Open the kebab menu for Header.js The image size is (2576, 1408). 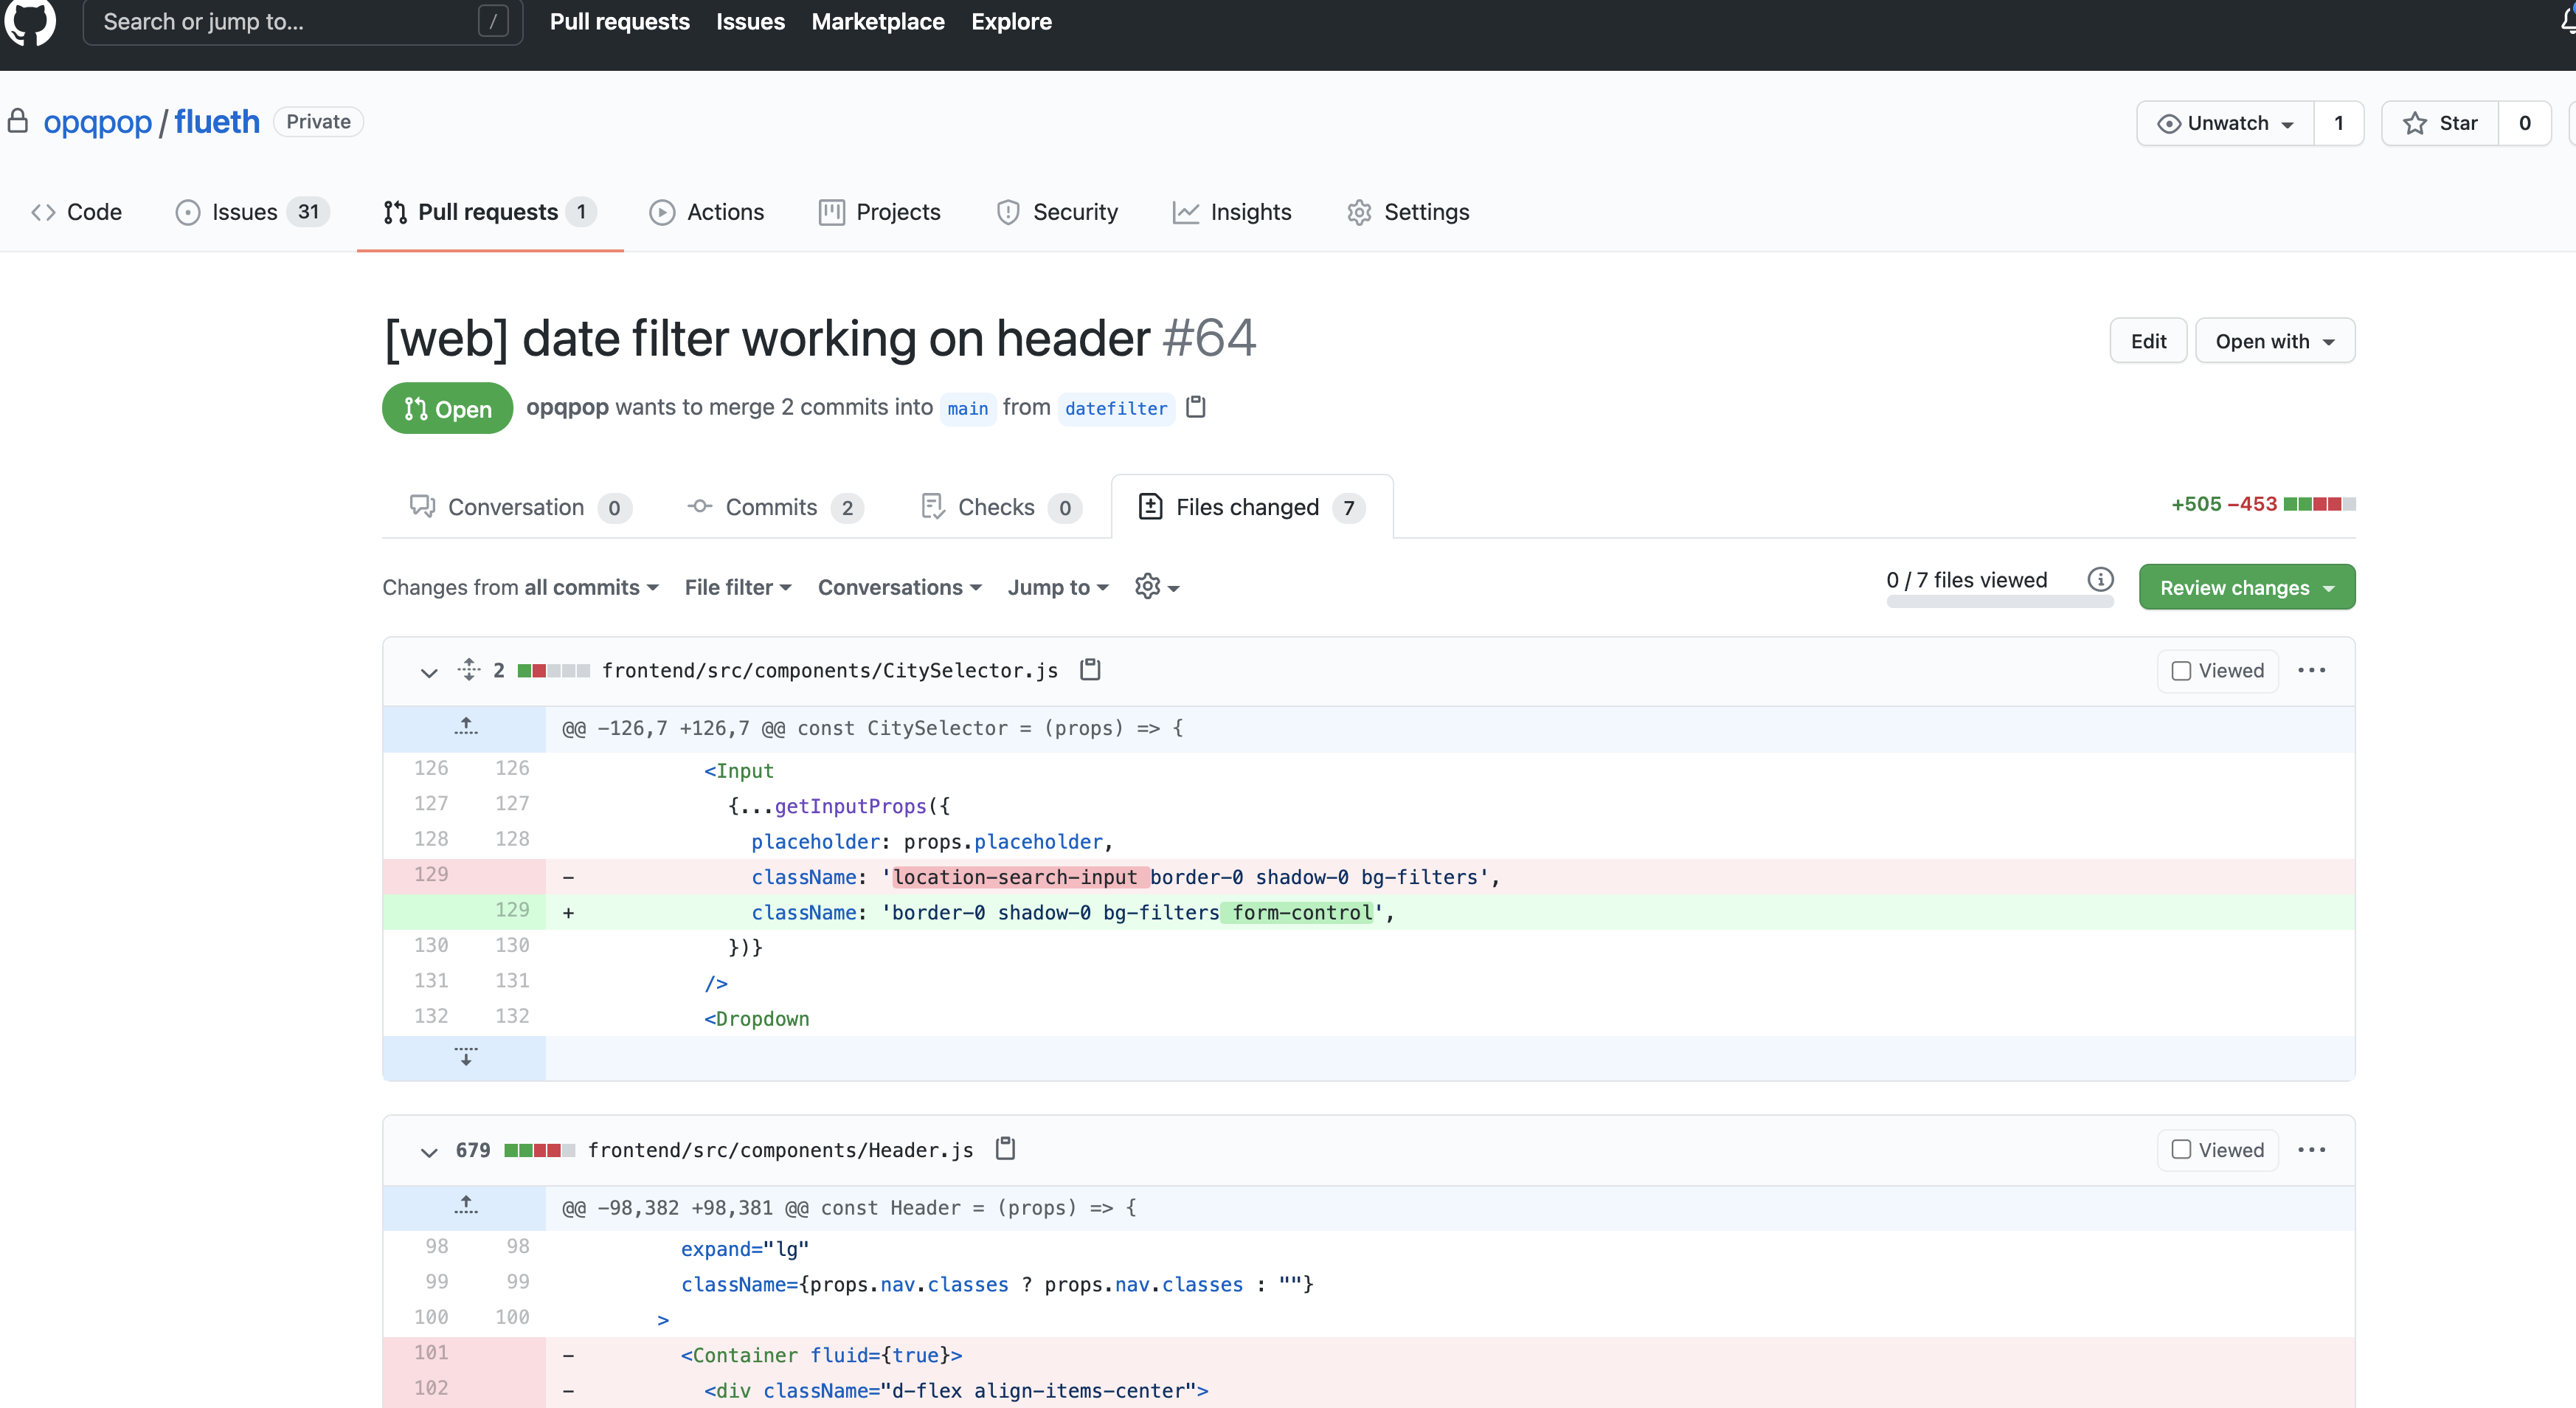pos(2313,1149)
